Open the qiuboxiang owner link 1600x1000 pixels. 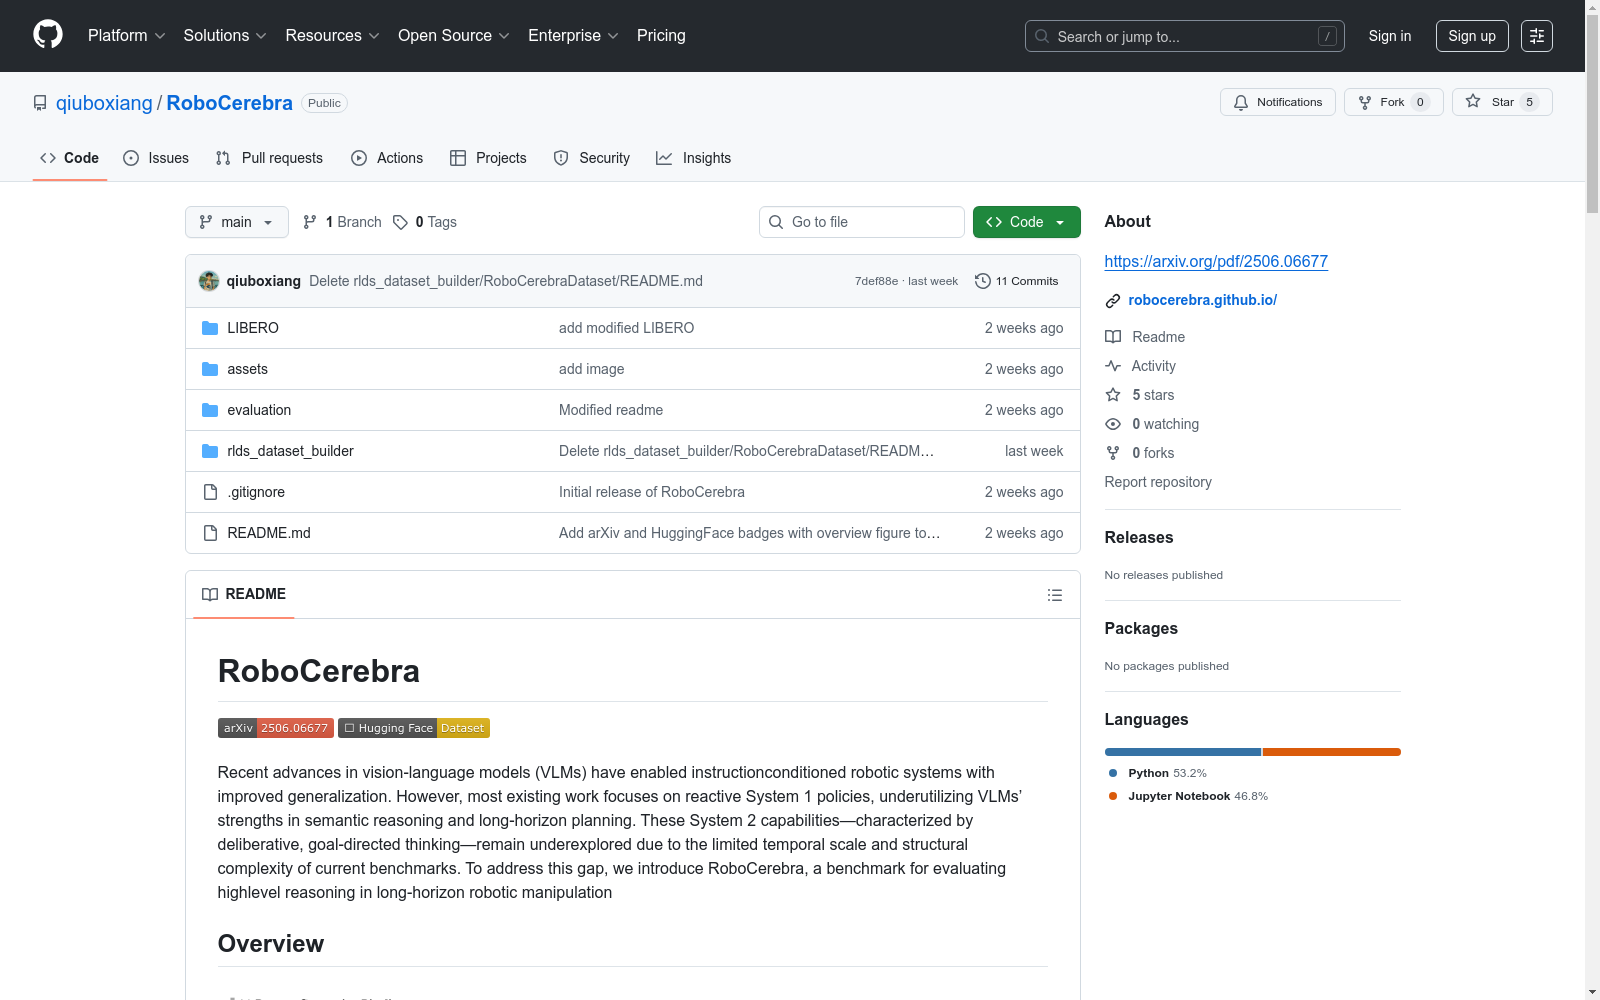(x=104, y=103)
